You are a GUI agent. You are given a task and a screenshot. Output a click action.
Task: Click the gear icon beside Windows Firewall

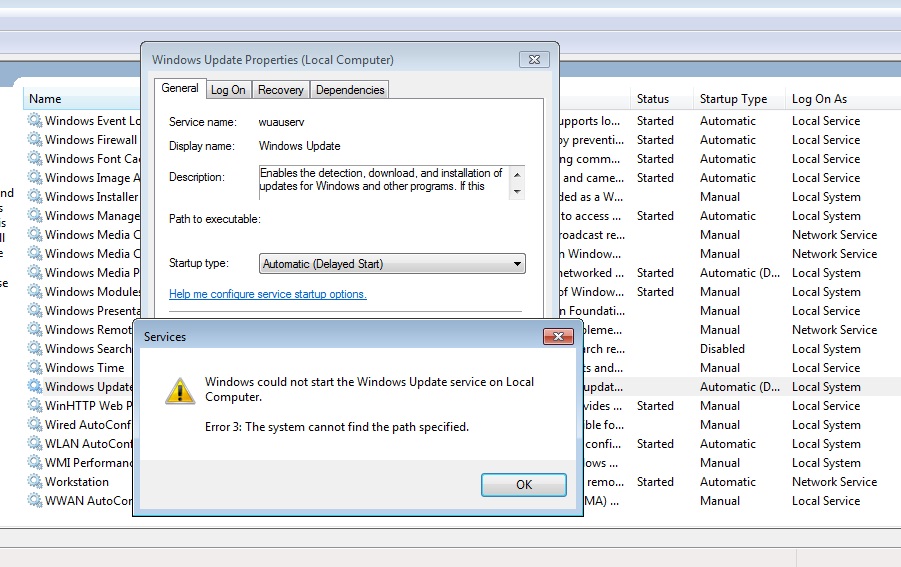click(x=35, y=140)
